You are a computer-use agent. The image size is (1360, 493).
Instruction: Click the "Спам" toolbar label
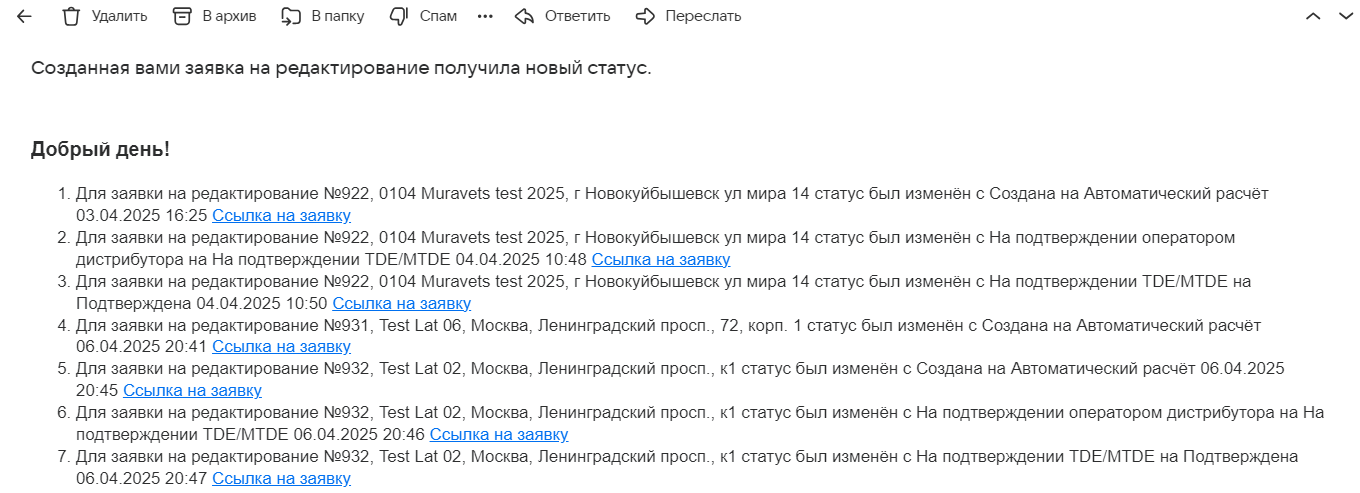(438, 16)
